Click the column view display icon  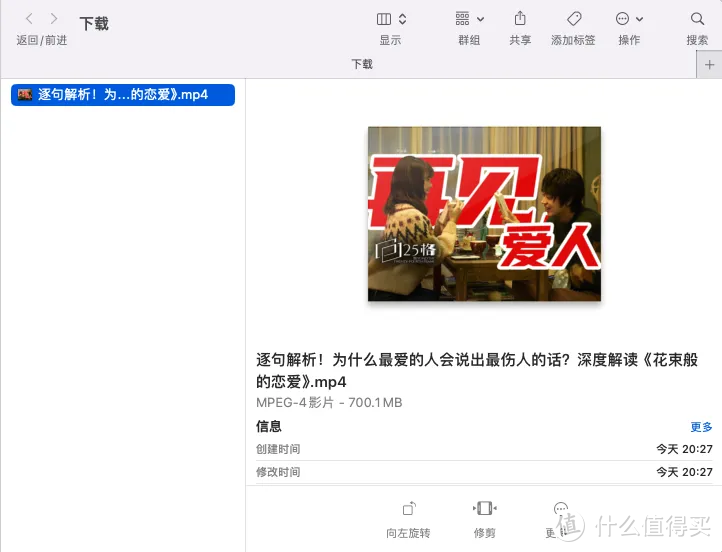click(x=384, y=19)
